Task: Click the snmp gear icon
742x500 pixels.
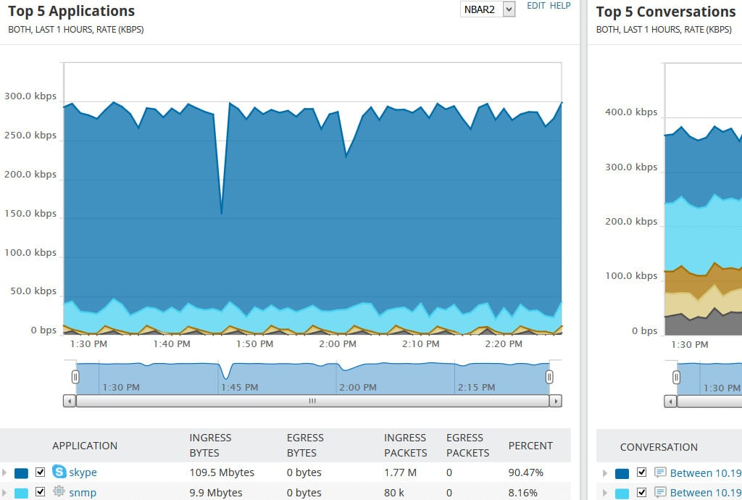Action: click(x=59, y=492)
